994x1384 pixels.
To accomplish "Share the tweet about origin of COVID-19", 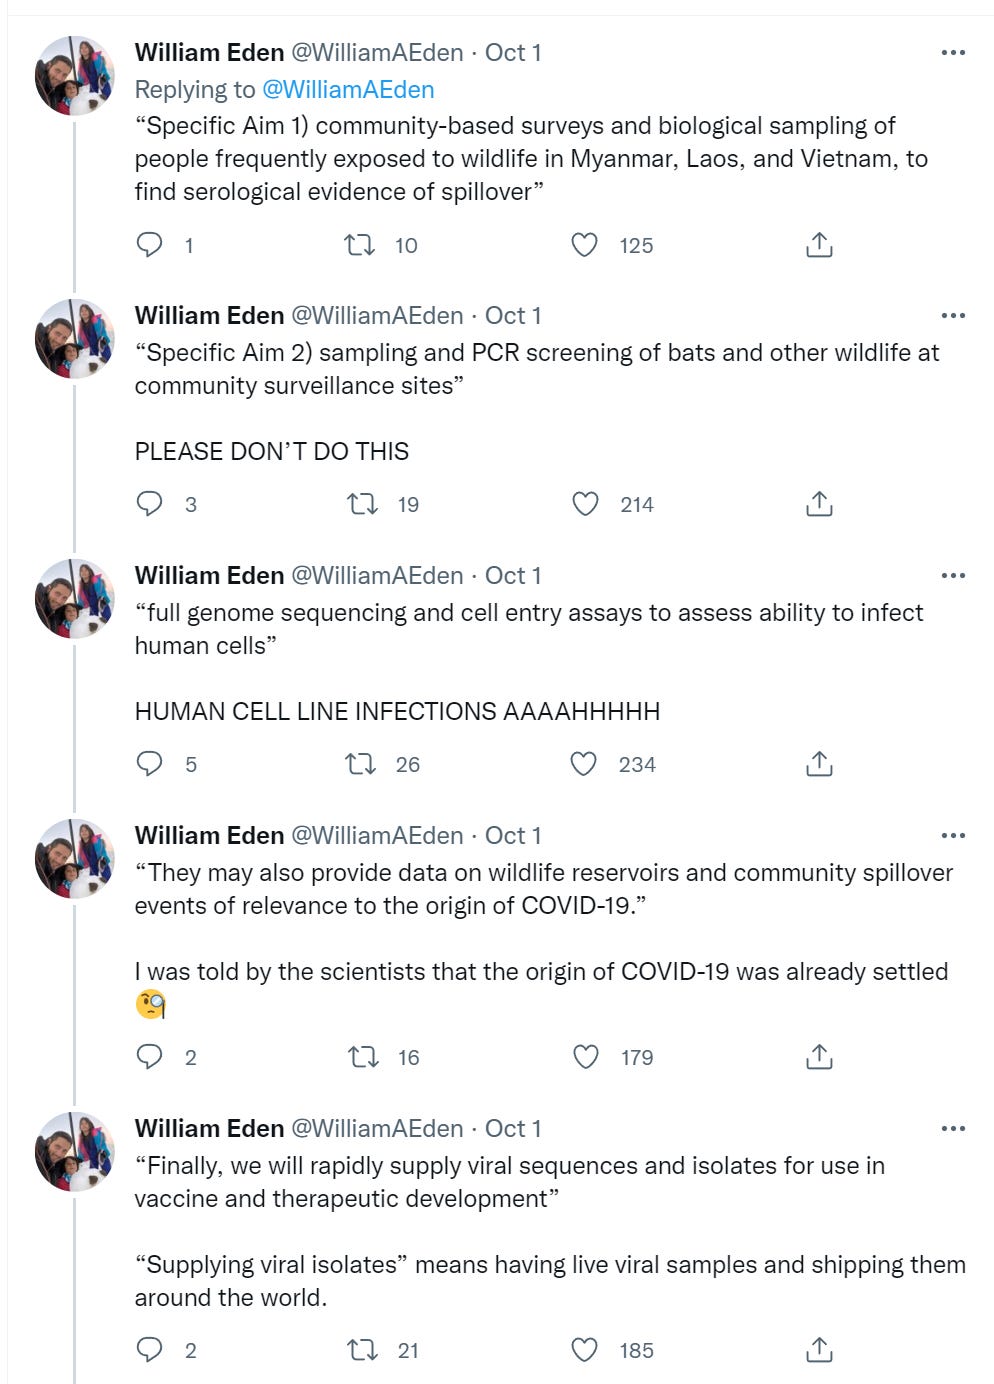I will click(819, 1057).
